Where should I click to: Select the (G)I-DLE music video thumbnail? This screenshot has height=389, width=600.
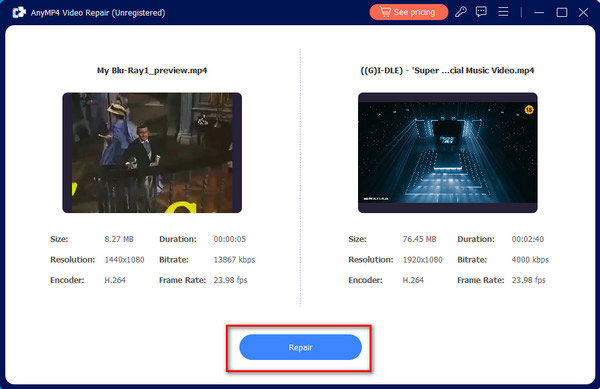click(447, 153)
